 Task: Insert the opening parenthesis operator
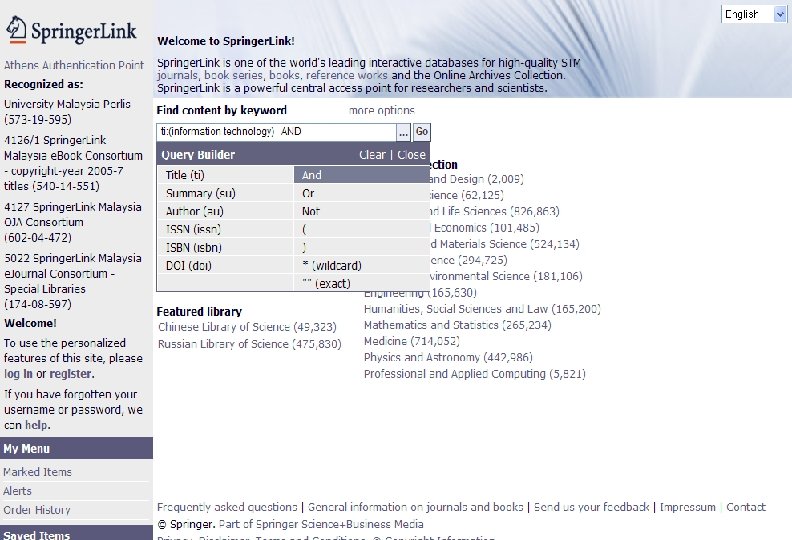[x=362, y=229]
